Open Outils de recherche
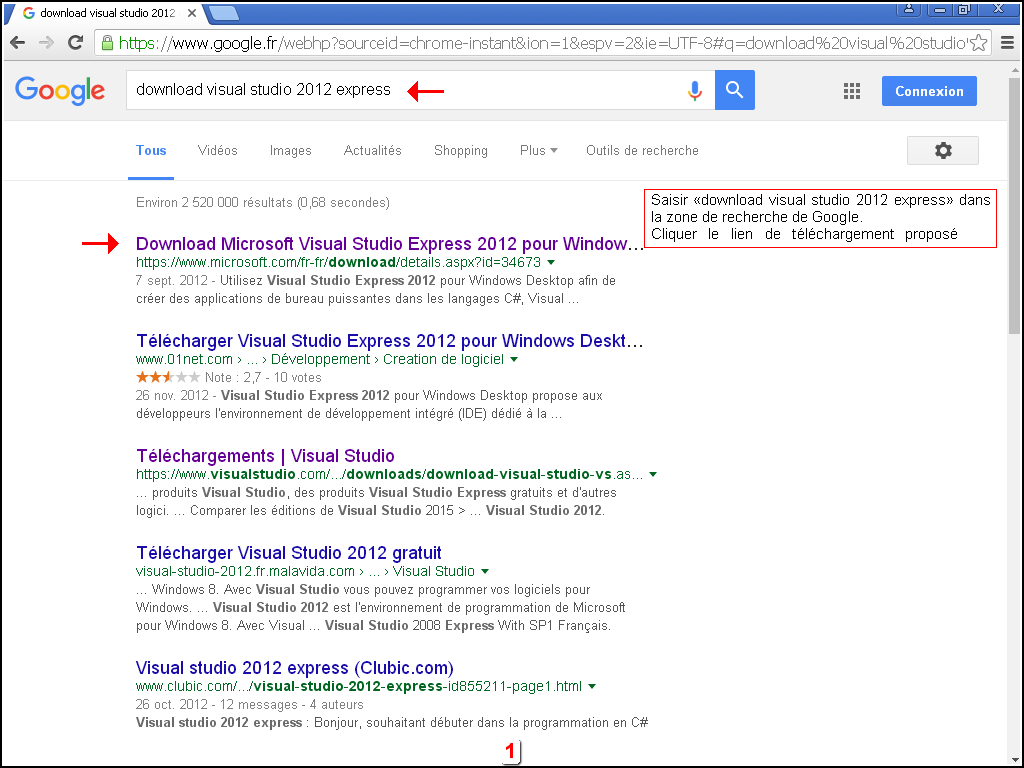 [x=642, y=151]
